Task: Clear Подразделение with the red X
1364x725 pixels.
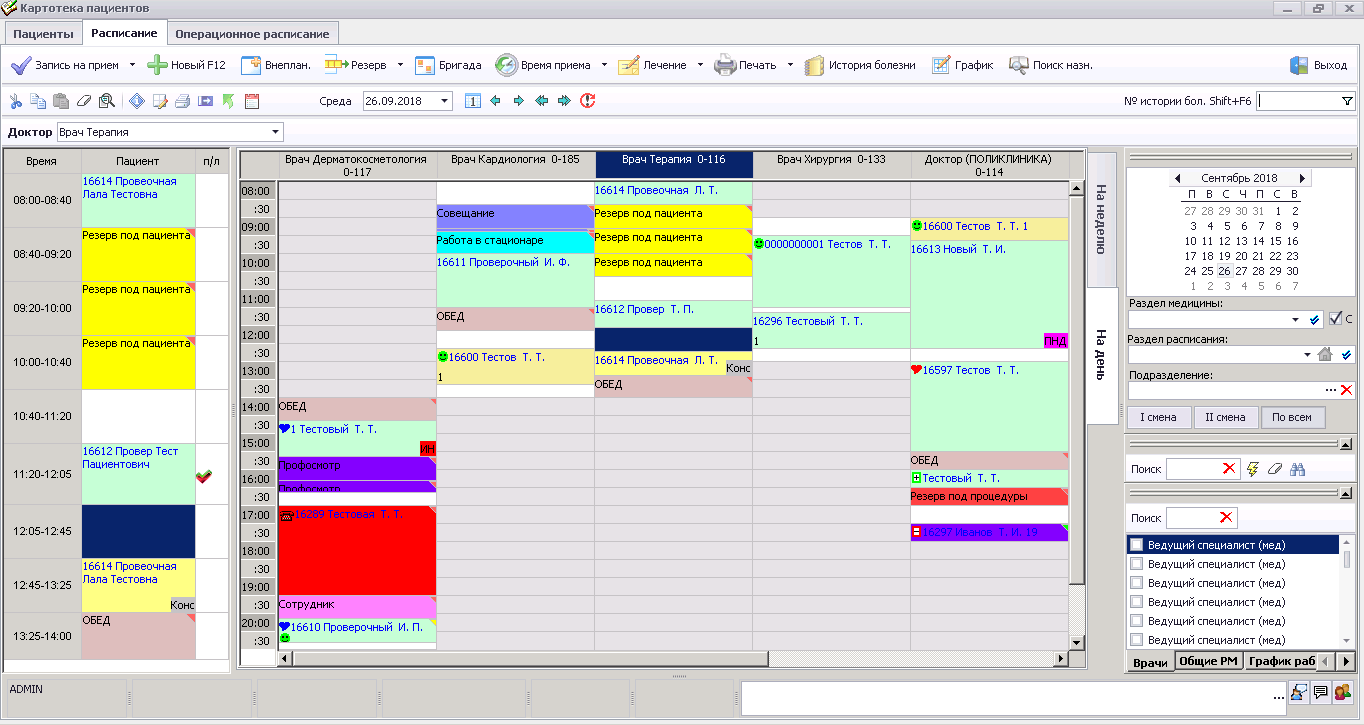Action: (x=1346, y=389)
